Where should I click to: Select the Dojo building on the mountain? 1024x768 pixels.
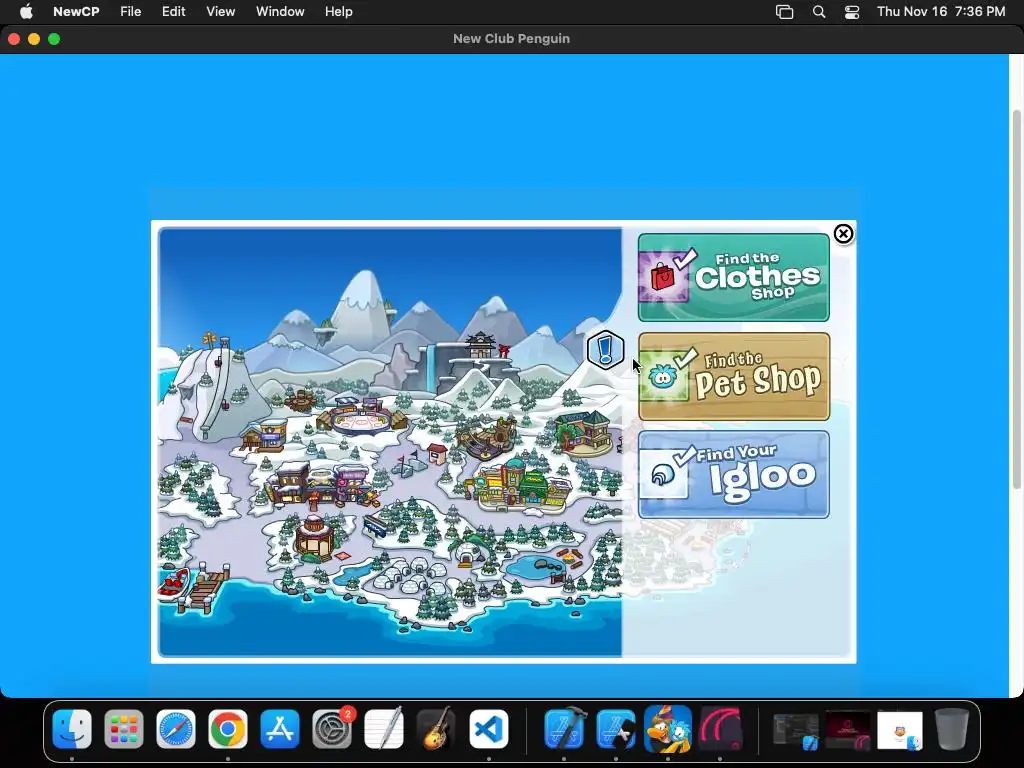tap(481, 346)
